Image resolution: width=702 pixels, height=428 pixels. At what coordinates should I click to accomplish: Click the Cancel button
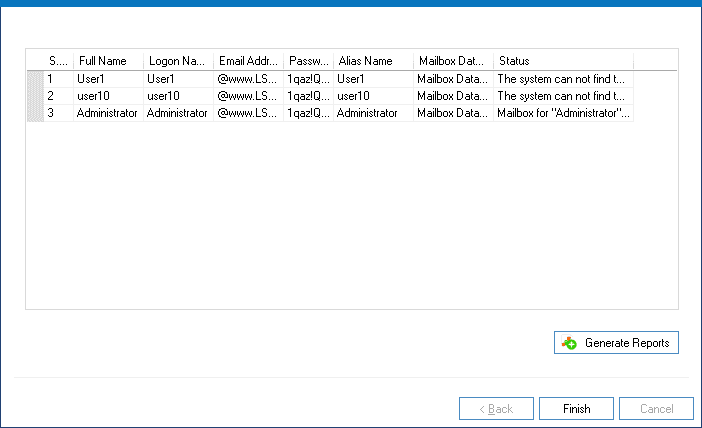click(656, 408)
